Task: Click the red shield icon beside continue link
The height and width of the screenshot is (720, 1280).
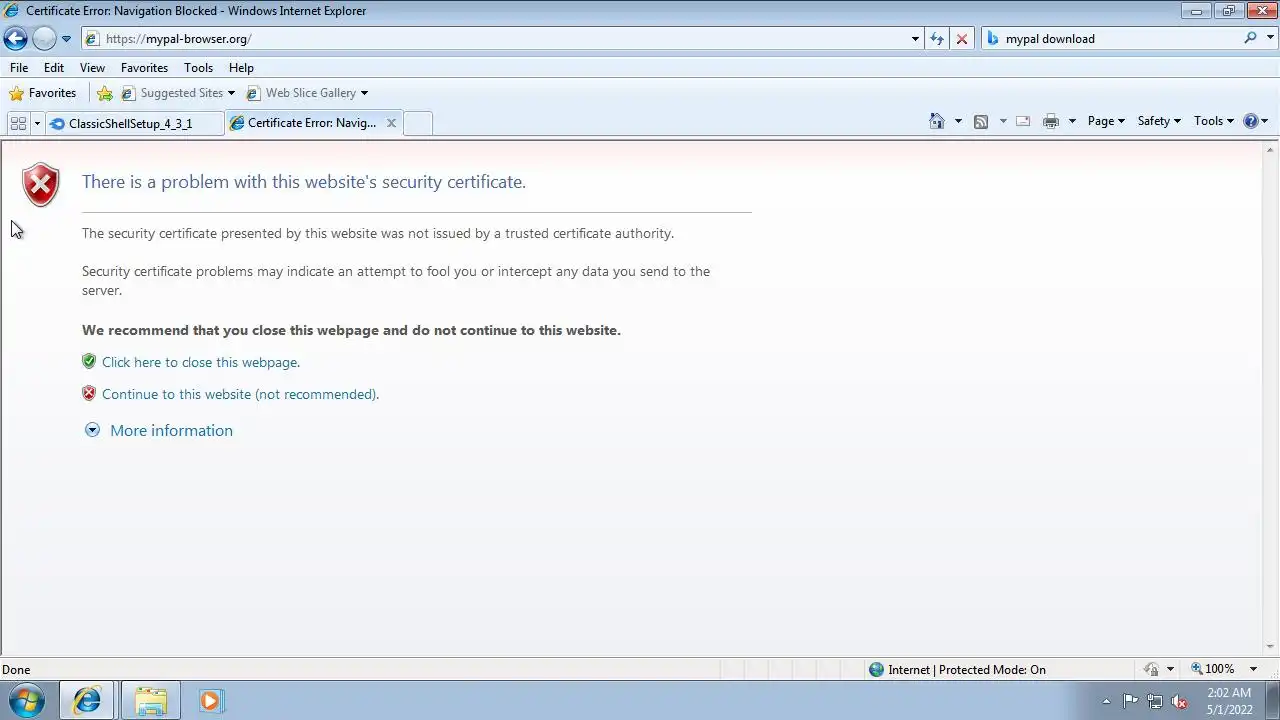Action: 89,393
